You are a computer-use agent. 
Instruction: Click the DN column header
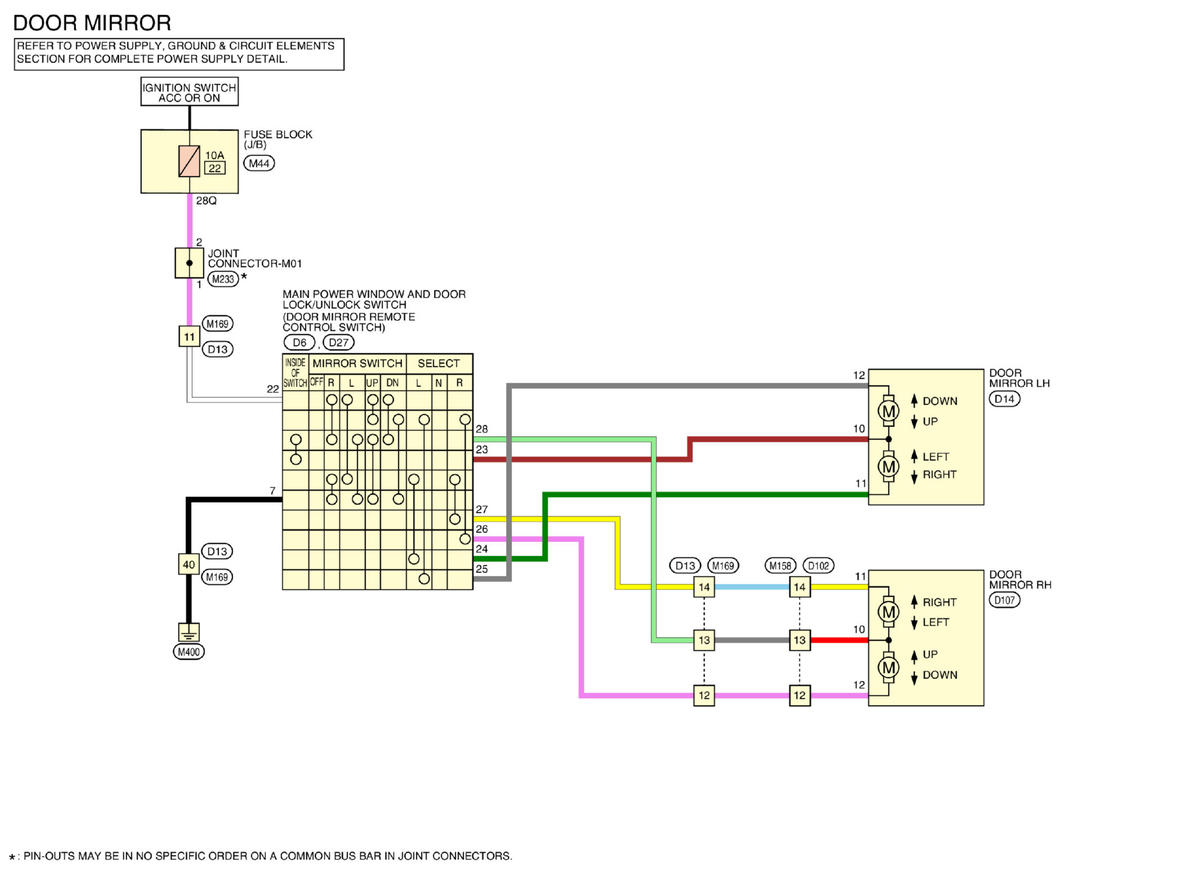tap(393, 382)
